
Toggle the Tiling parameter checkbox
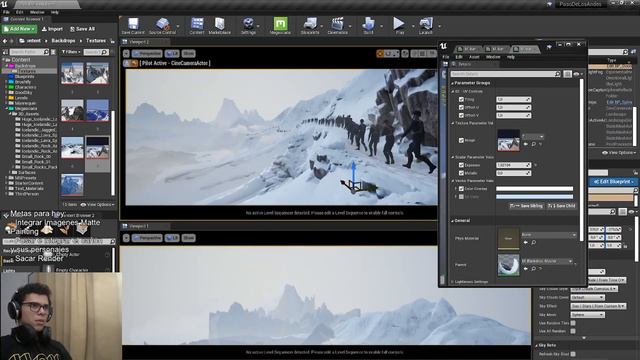(x=461, y=100)
